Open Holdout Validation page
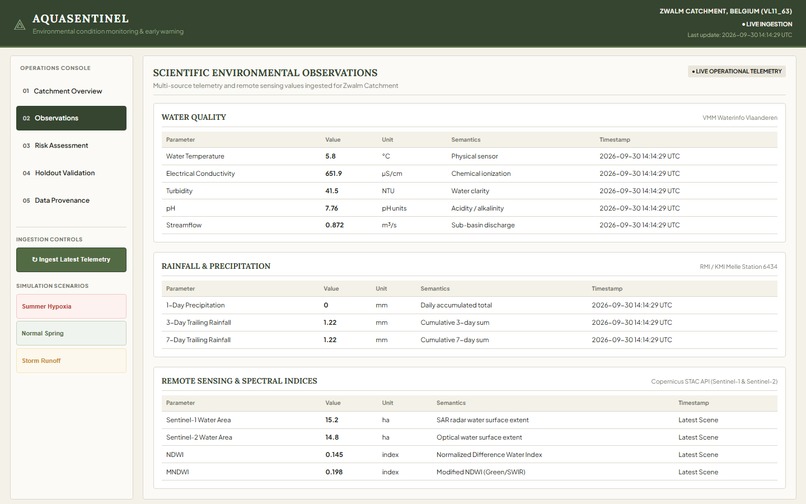Viewport: 806px width, 504px height. (71, 173)
